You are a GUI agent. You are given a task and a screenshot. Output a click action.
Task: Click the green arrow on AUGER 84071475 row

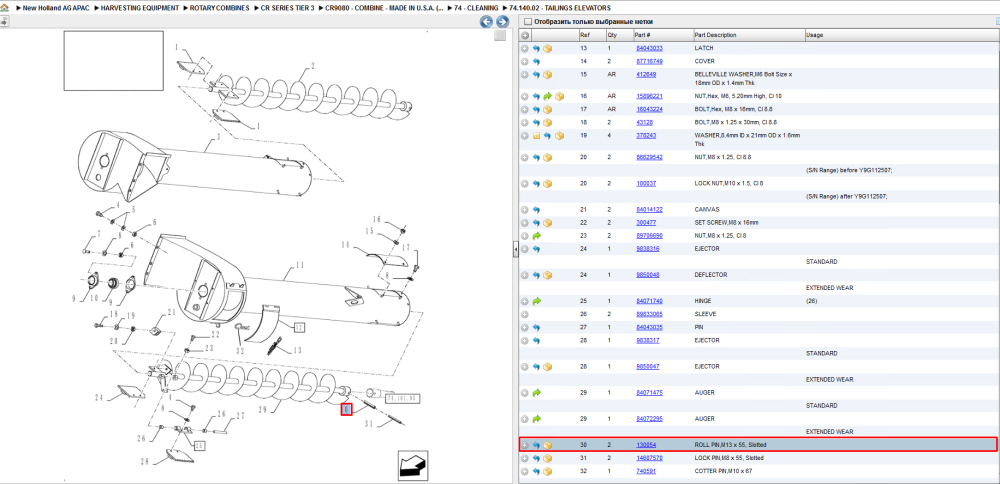536,393
